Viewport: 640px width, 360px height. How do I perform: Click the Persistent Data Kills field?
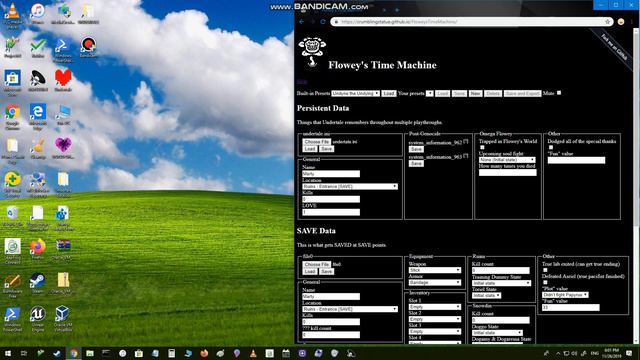coord(331,199)
